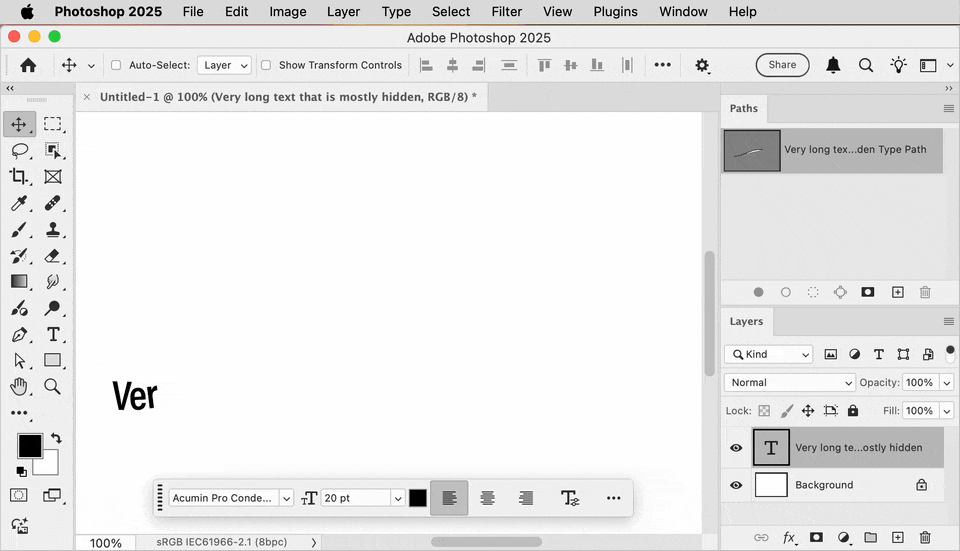The height and width of the screenshot is (551, 960).
Task: Select the Crop tool
Action: tap(19, 177)
